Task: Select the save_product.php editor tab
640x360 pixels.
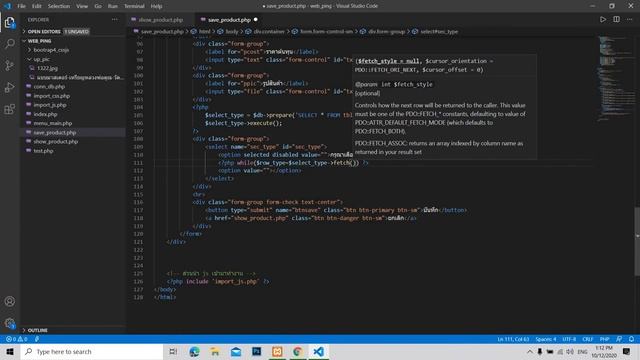Action: pyautogui.click(x=229, y=20)
